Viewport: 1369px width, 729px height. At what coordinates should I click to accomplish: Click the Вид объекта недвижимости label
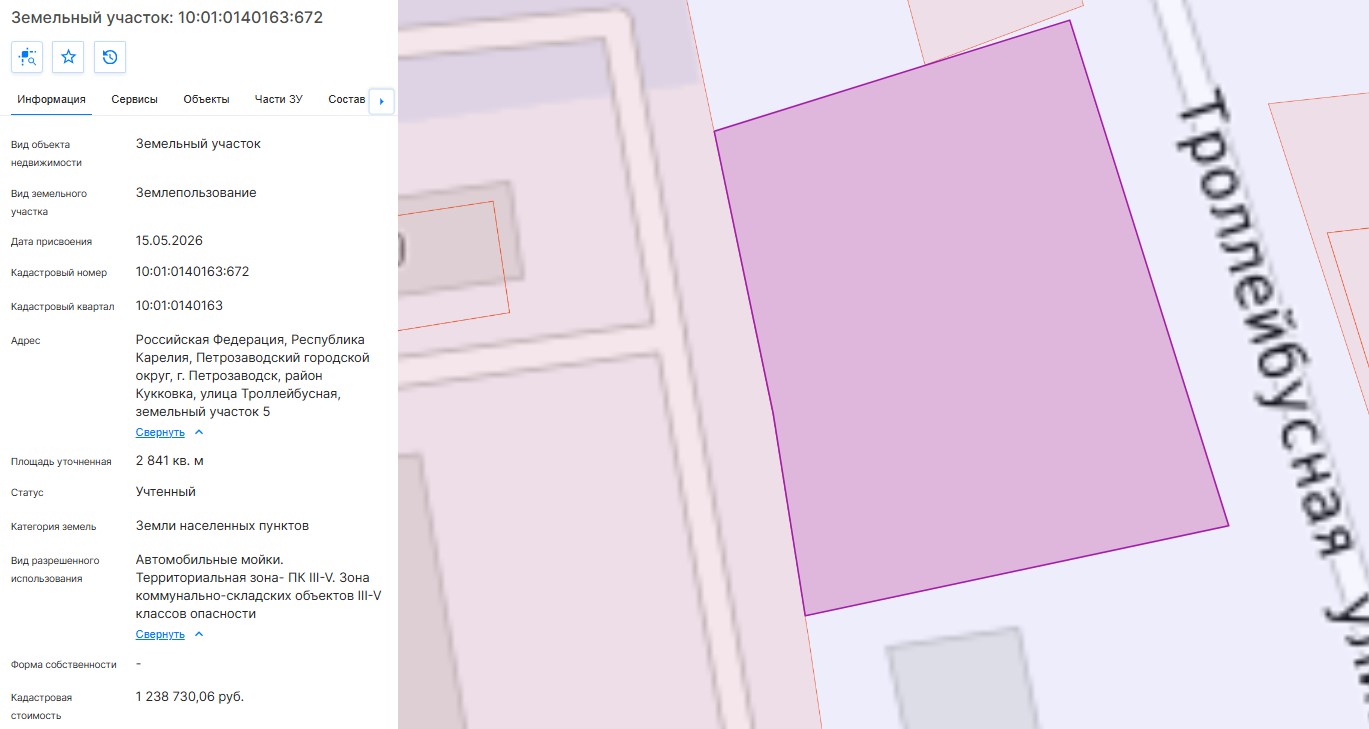coord(47,153)
